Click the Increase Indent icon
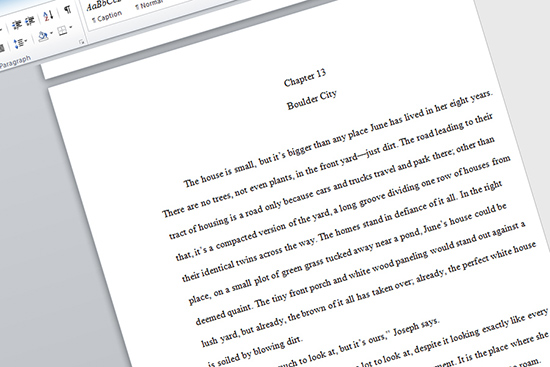The width and height of the screenshot is (550, 367). point(31,21)
